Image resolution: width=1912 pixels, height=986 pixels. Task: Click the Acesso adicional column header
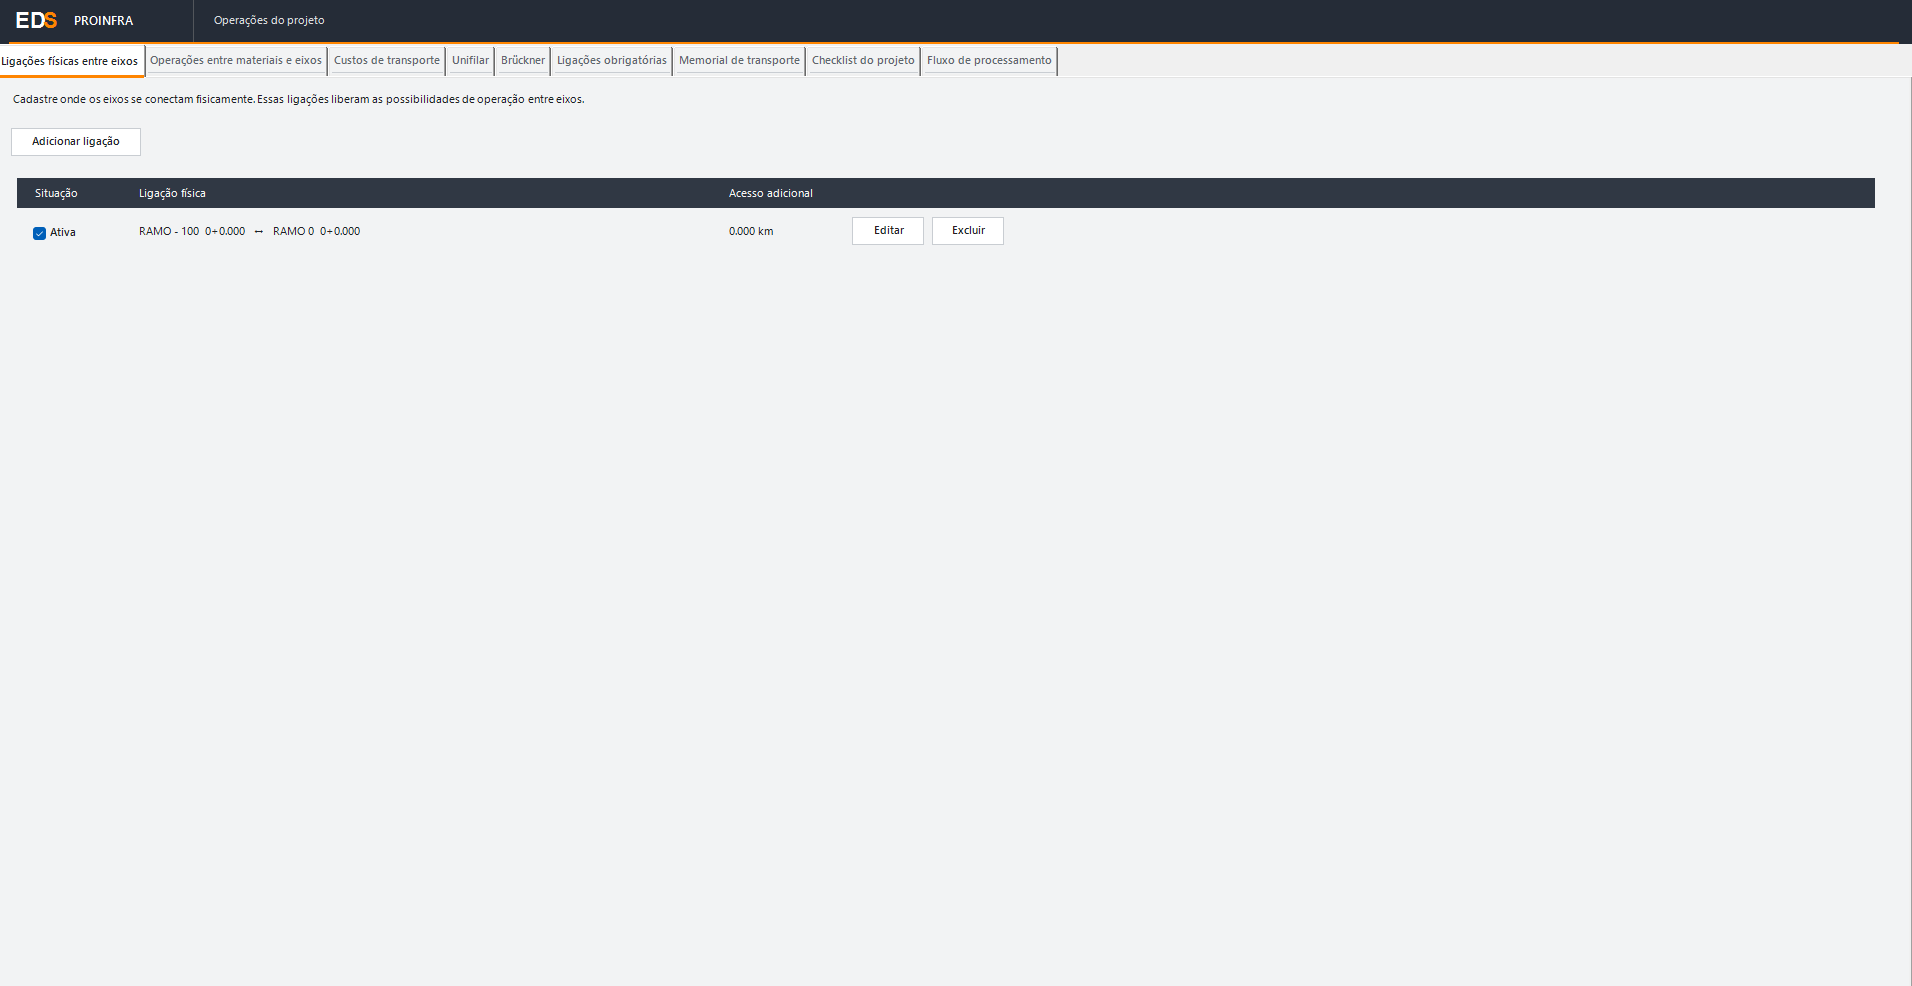click(x=771, y=193)
